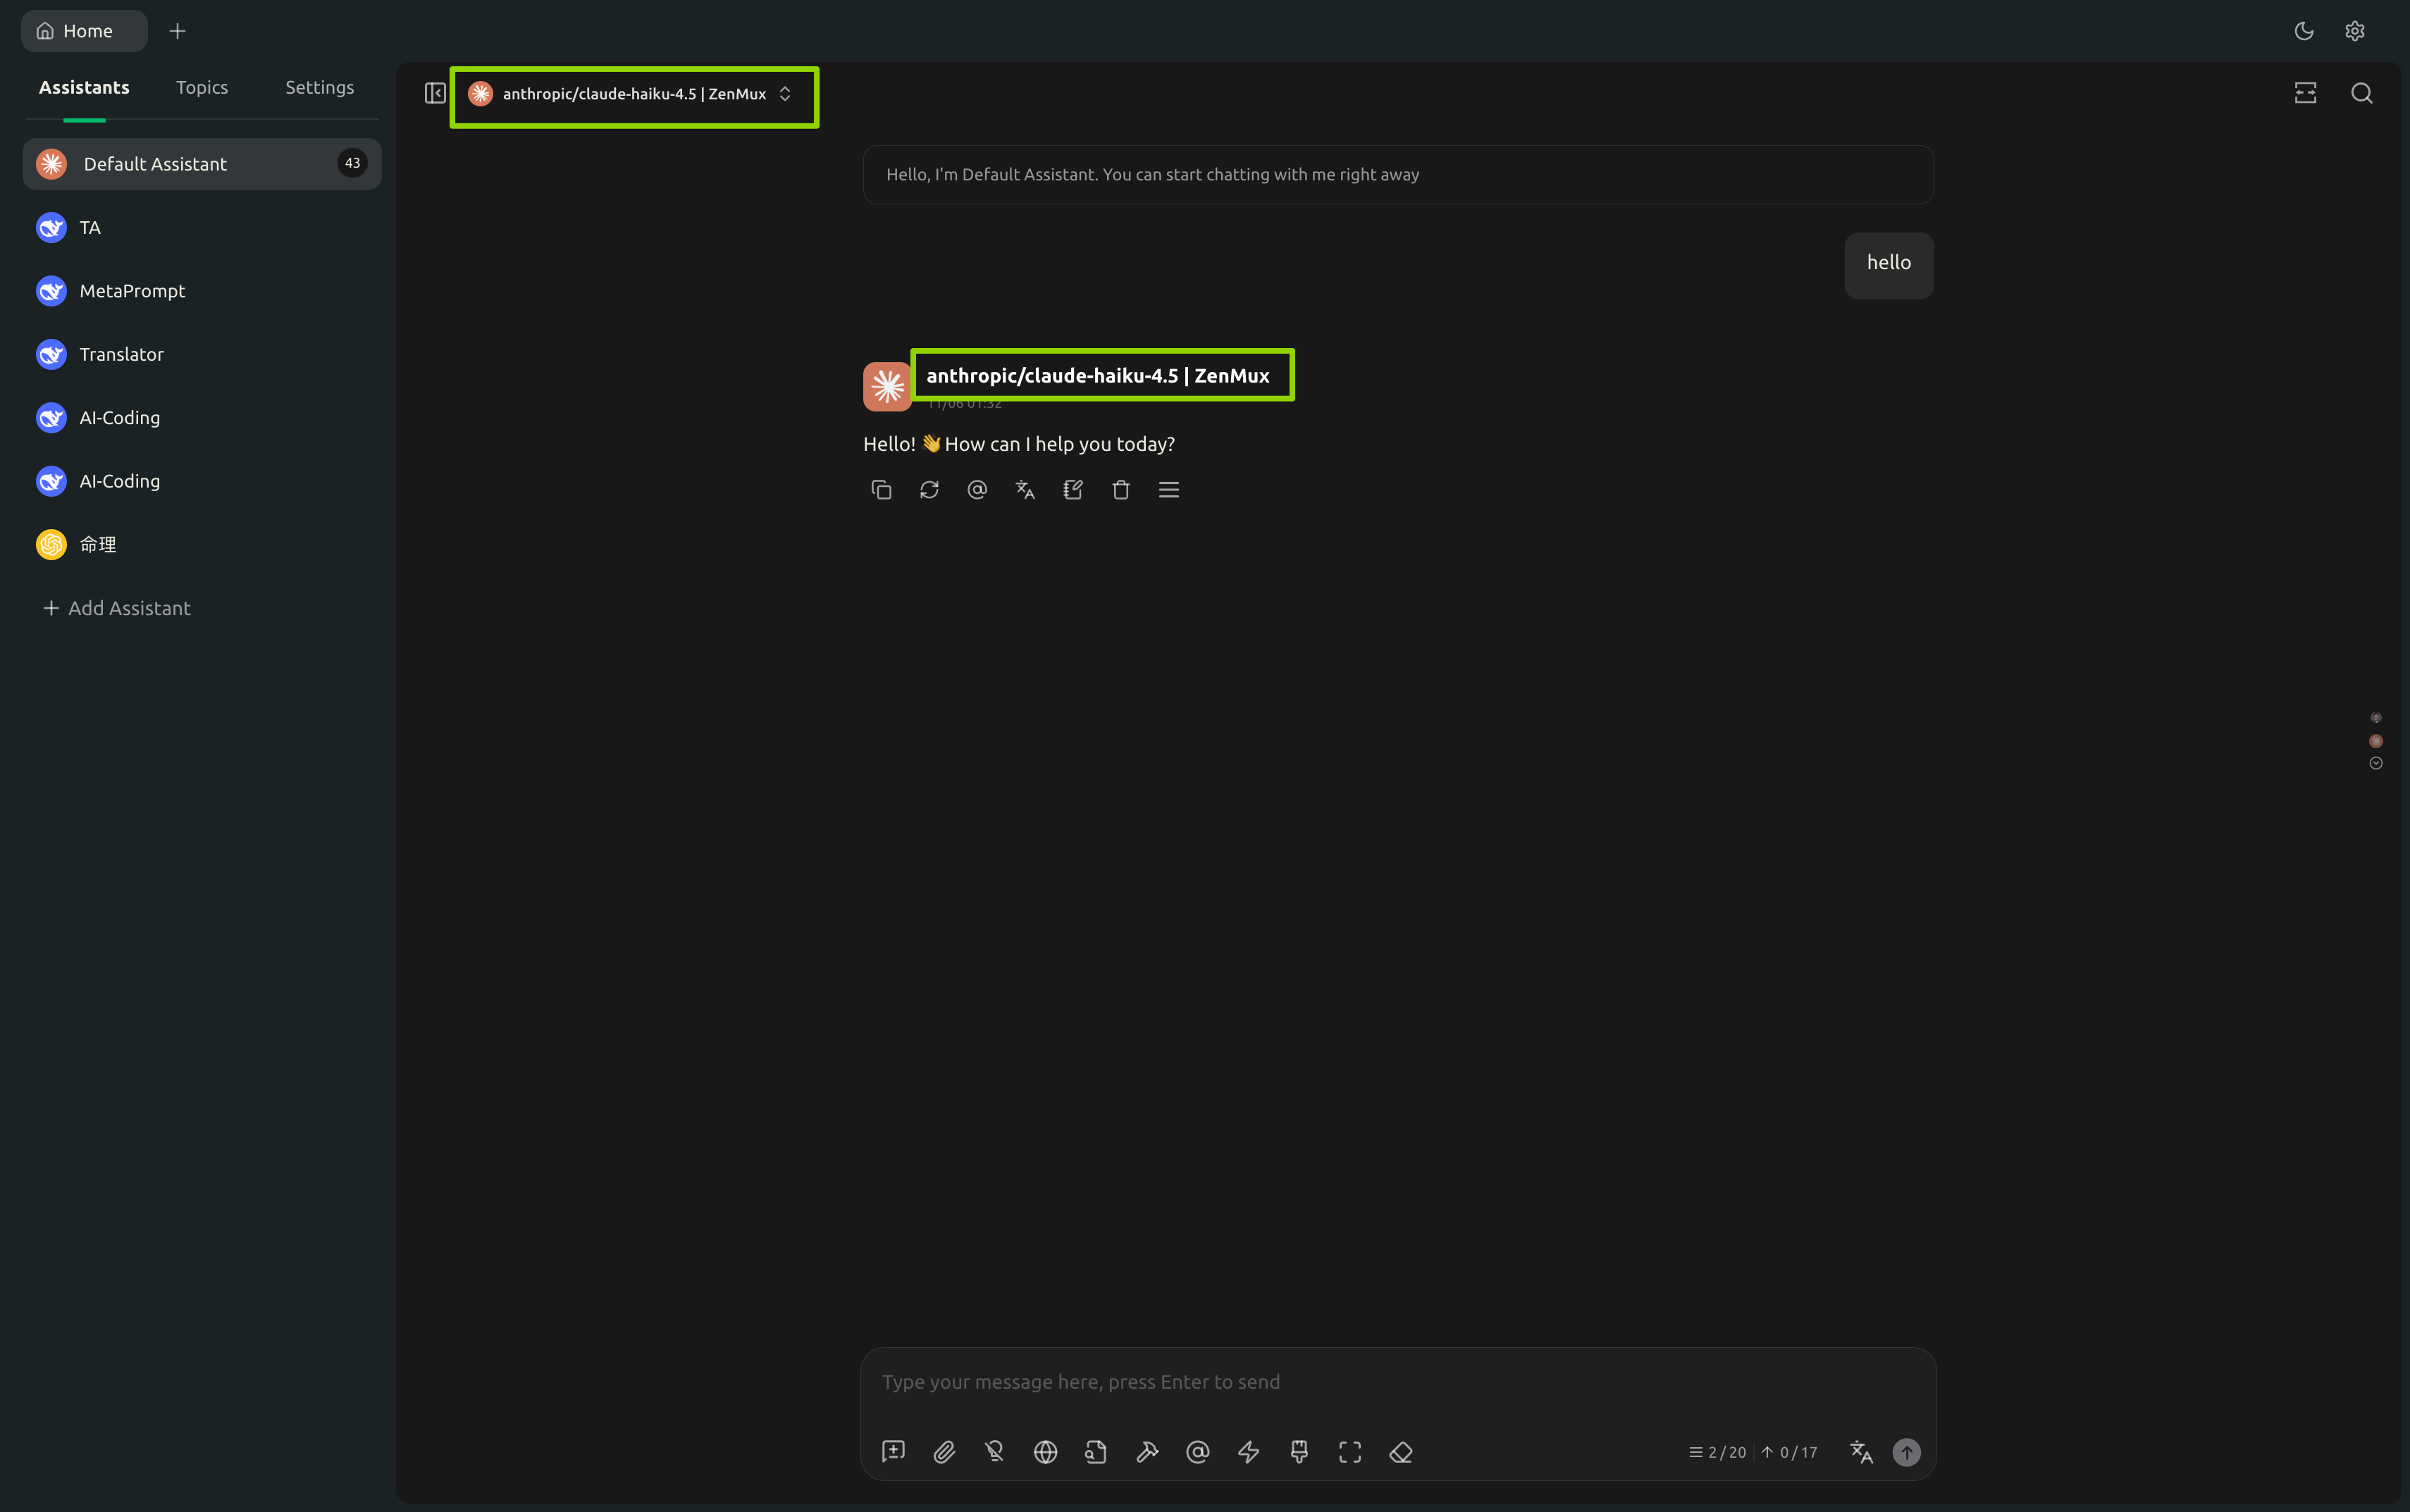This screenshot has height=1512, width=2410.
Task: Expand the input box to fullscreen
Action: [1350, 1452]
